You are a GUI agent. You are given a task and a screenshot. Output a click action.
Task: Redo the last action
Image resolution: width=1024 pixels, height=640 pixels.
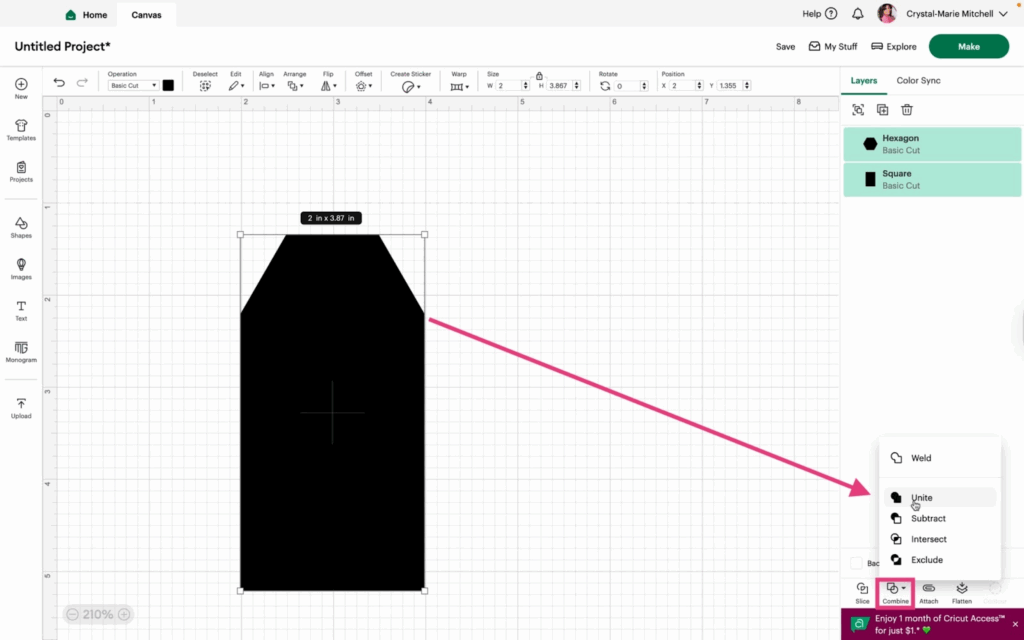pyautogui.click(x=82, y=82)
